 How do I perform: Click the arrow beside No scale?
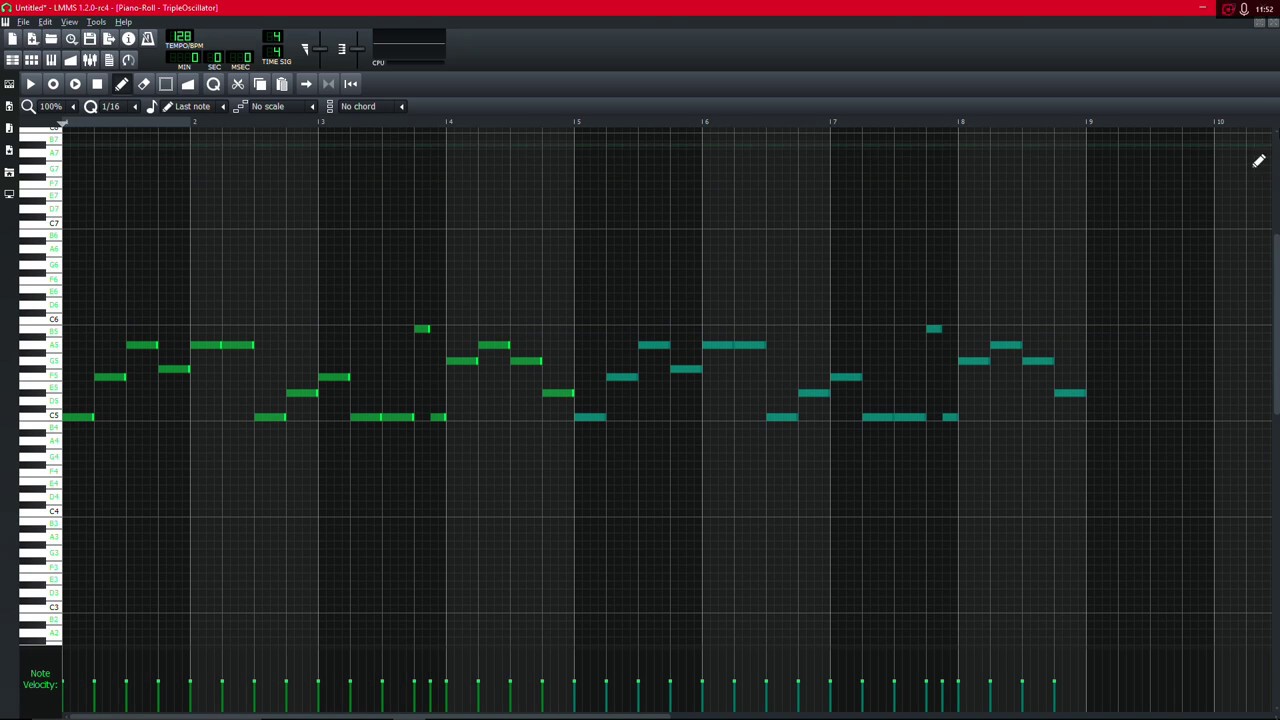(x=312, y=107)
